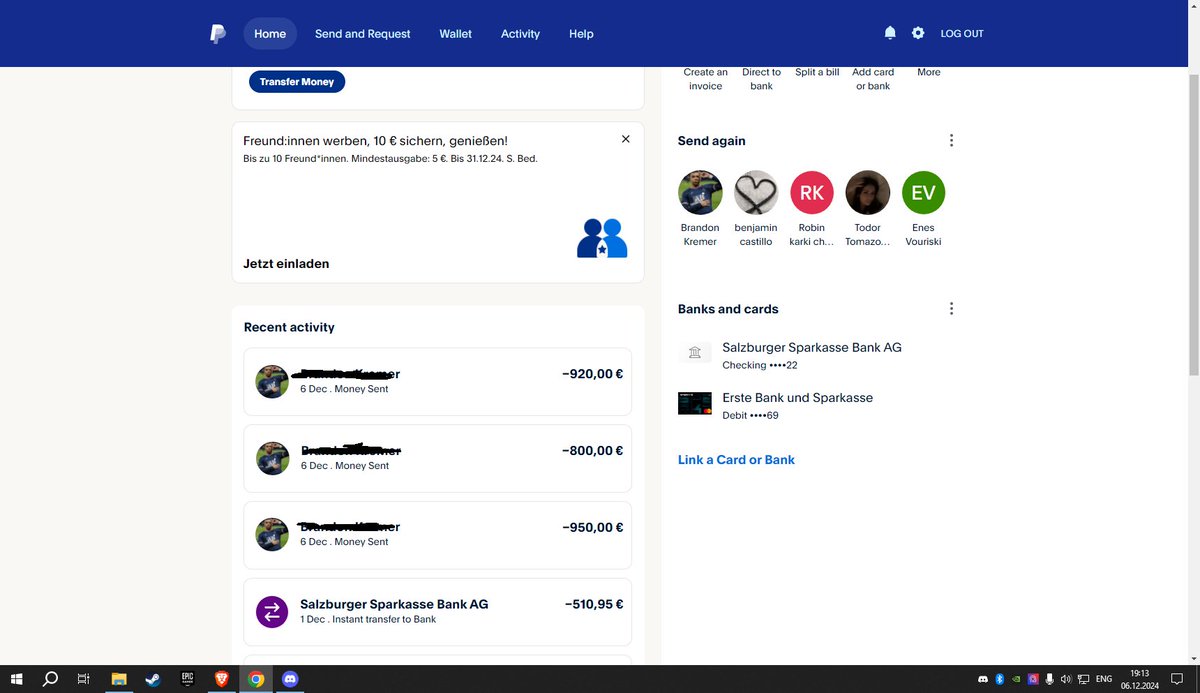Open the clock showing 19:13
1200x693 pixels.
coord(1140,679)
